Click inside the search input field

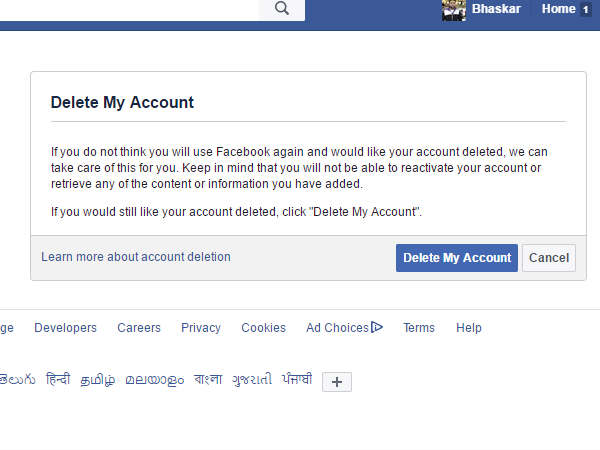[130, 9]
